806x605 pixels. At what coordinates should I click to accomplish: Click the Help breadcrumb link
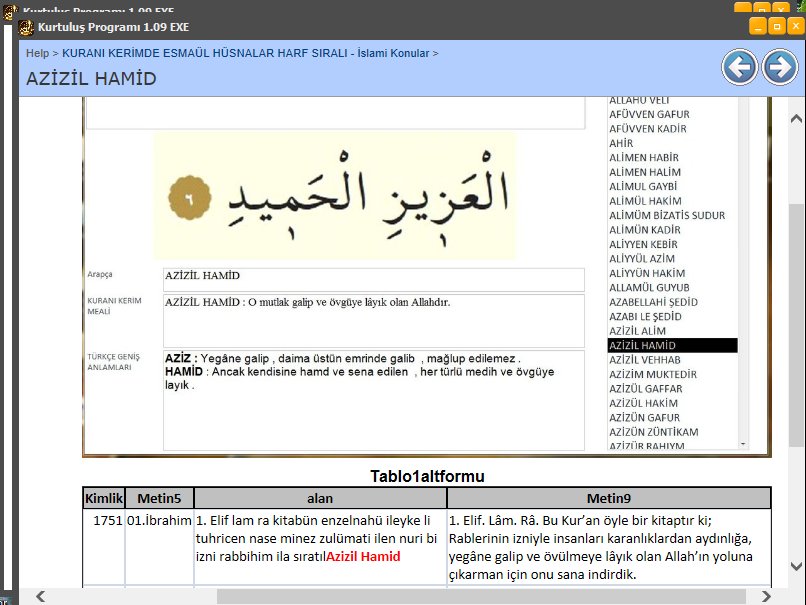[37, 53]
